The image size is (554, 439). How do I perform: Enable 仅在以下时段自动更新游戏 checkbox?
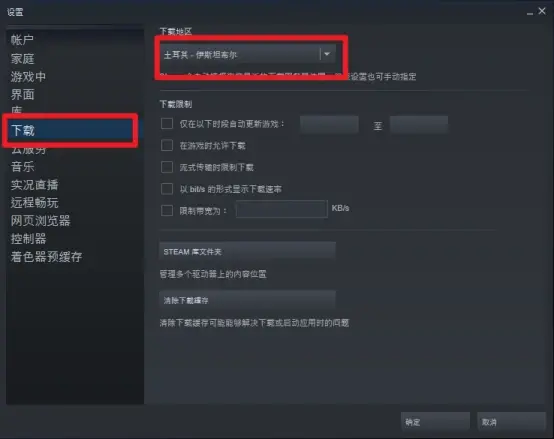click(x=167, y=124)
